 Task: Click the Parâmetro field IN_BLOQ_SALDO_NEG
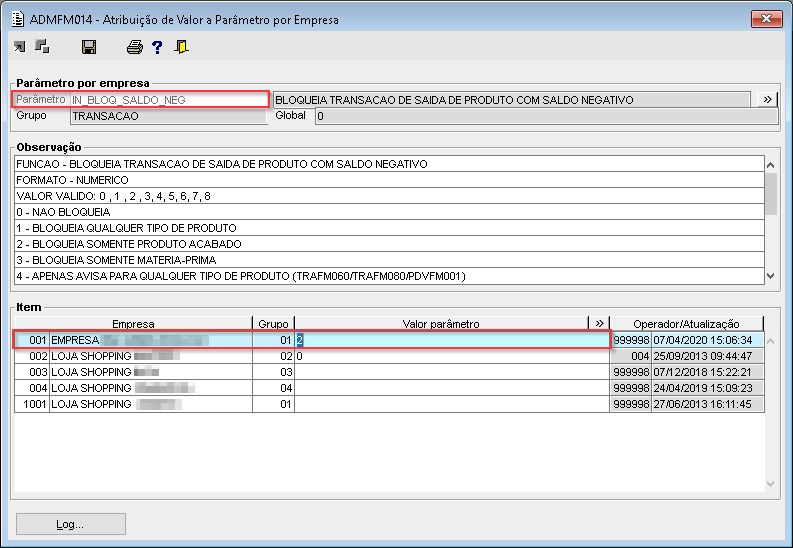168,100
